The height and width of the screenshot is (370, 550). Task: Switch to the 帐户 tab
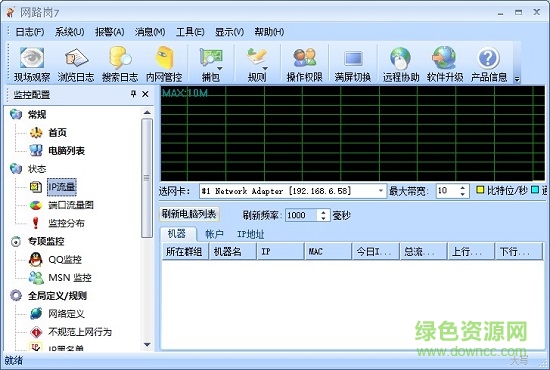pyautogui.click(x=214, y=234)
